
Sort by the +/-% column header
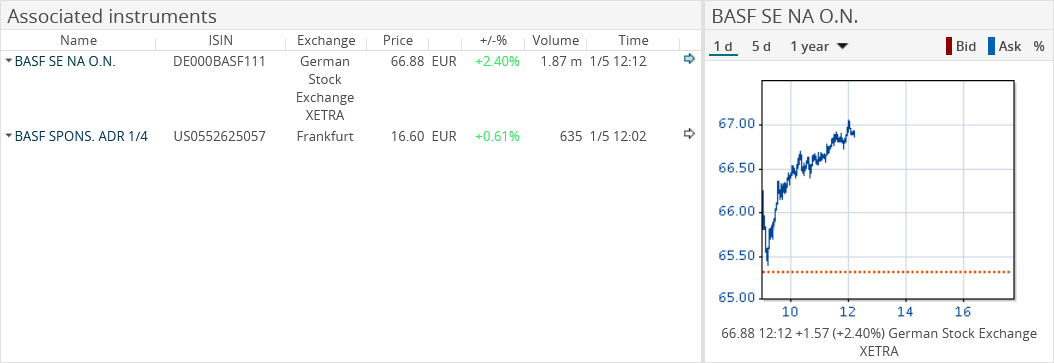pyautogui.click(x=493, y=40)
